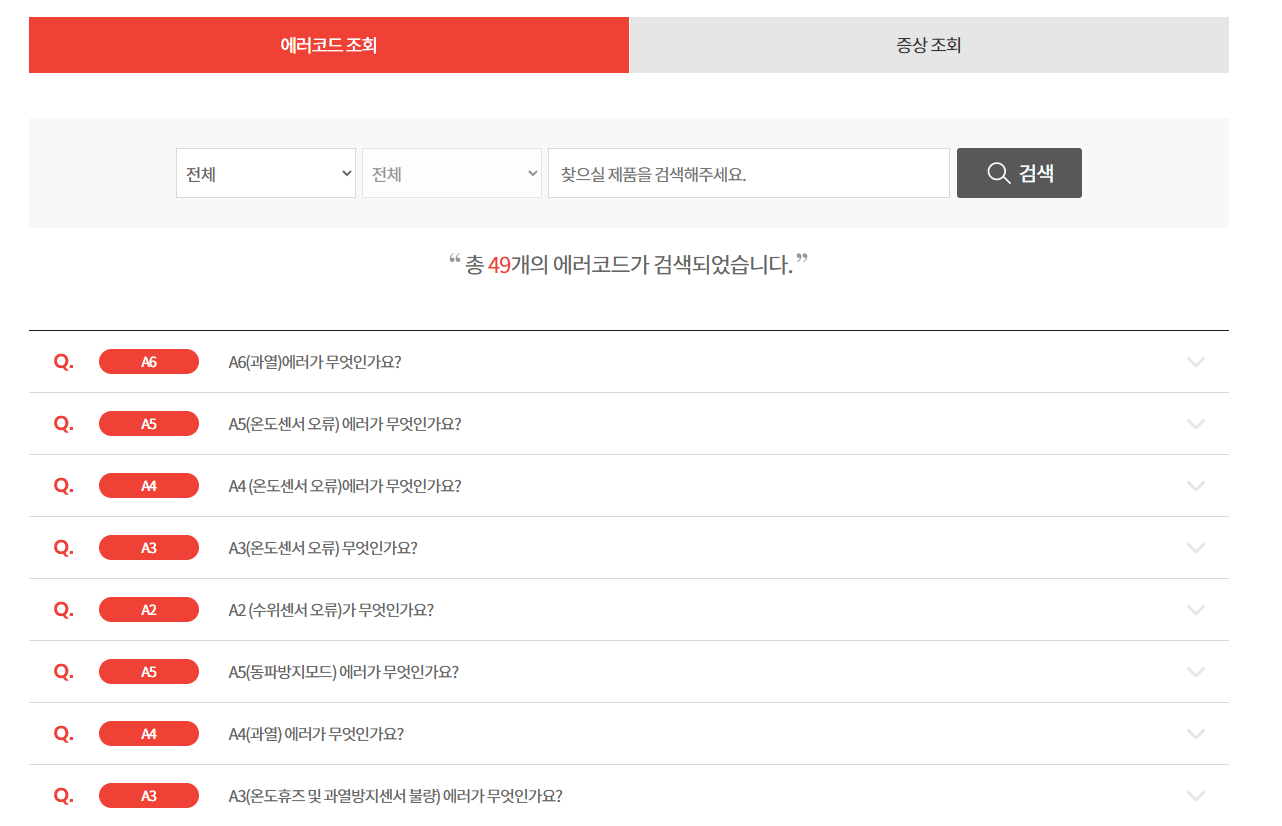Viewport: 1282px width, 826px height.
Task: Focus the product search input field
Action: [x=749, y=173]
